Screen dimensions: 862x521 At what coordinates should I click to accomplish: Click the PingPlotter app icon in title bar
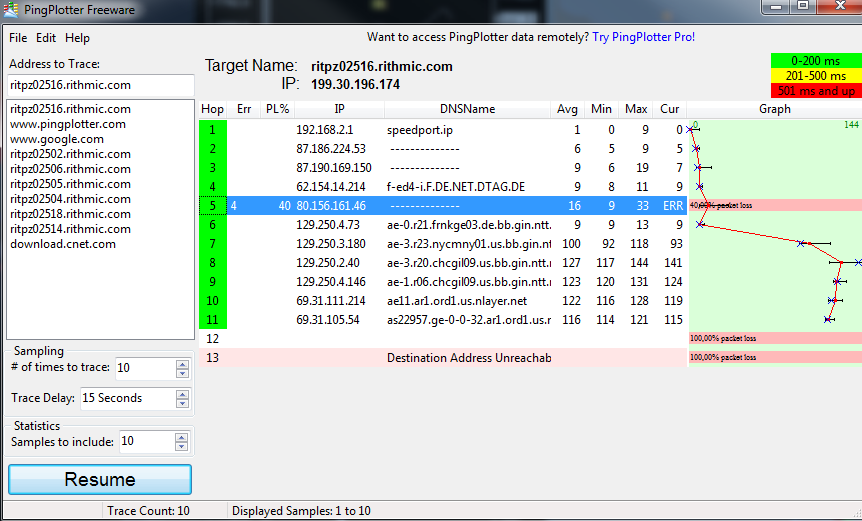click(x=10, y=9)
